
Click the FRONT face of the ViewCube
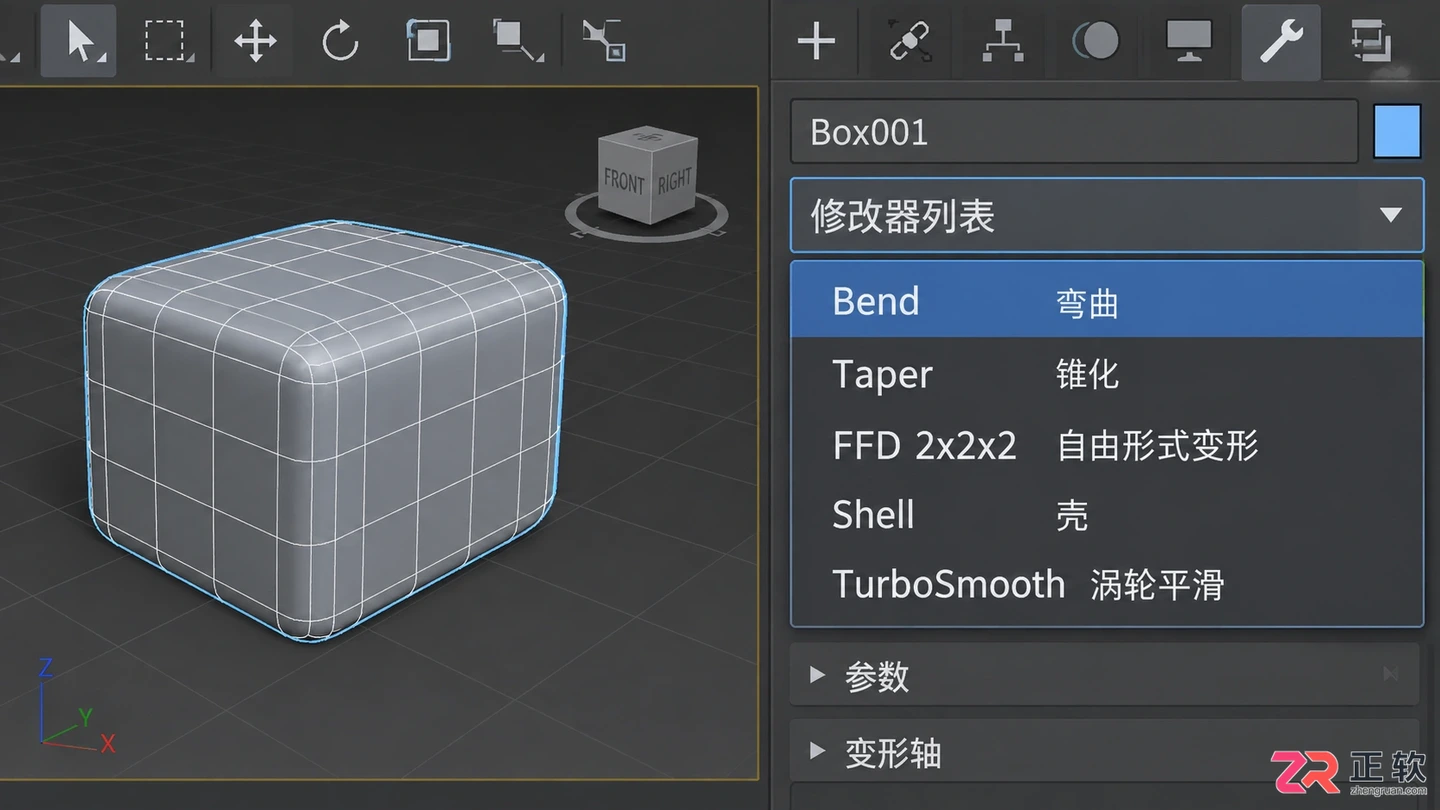pos(623,183)
